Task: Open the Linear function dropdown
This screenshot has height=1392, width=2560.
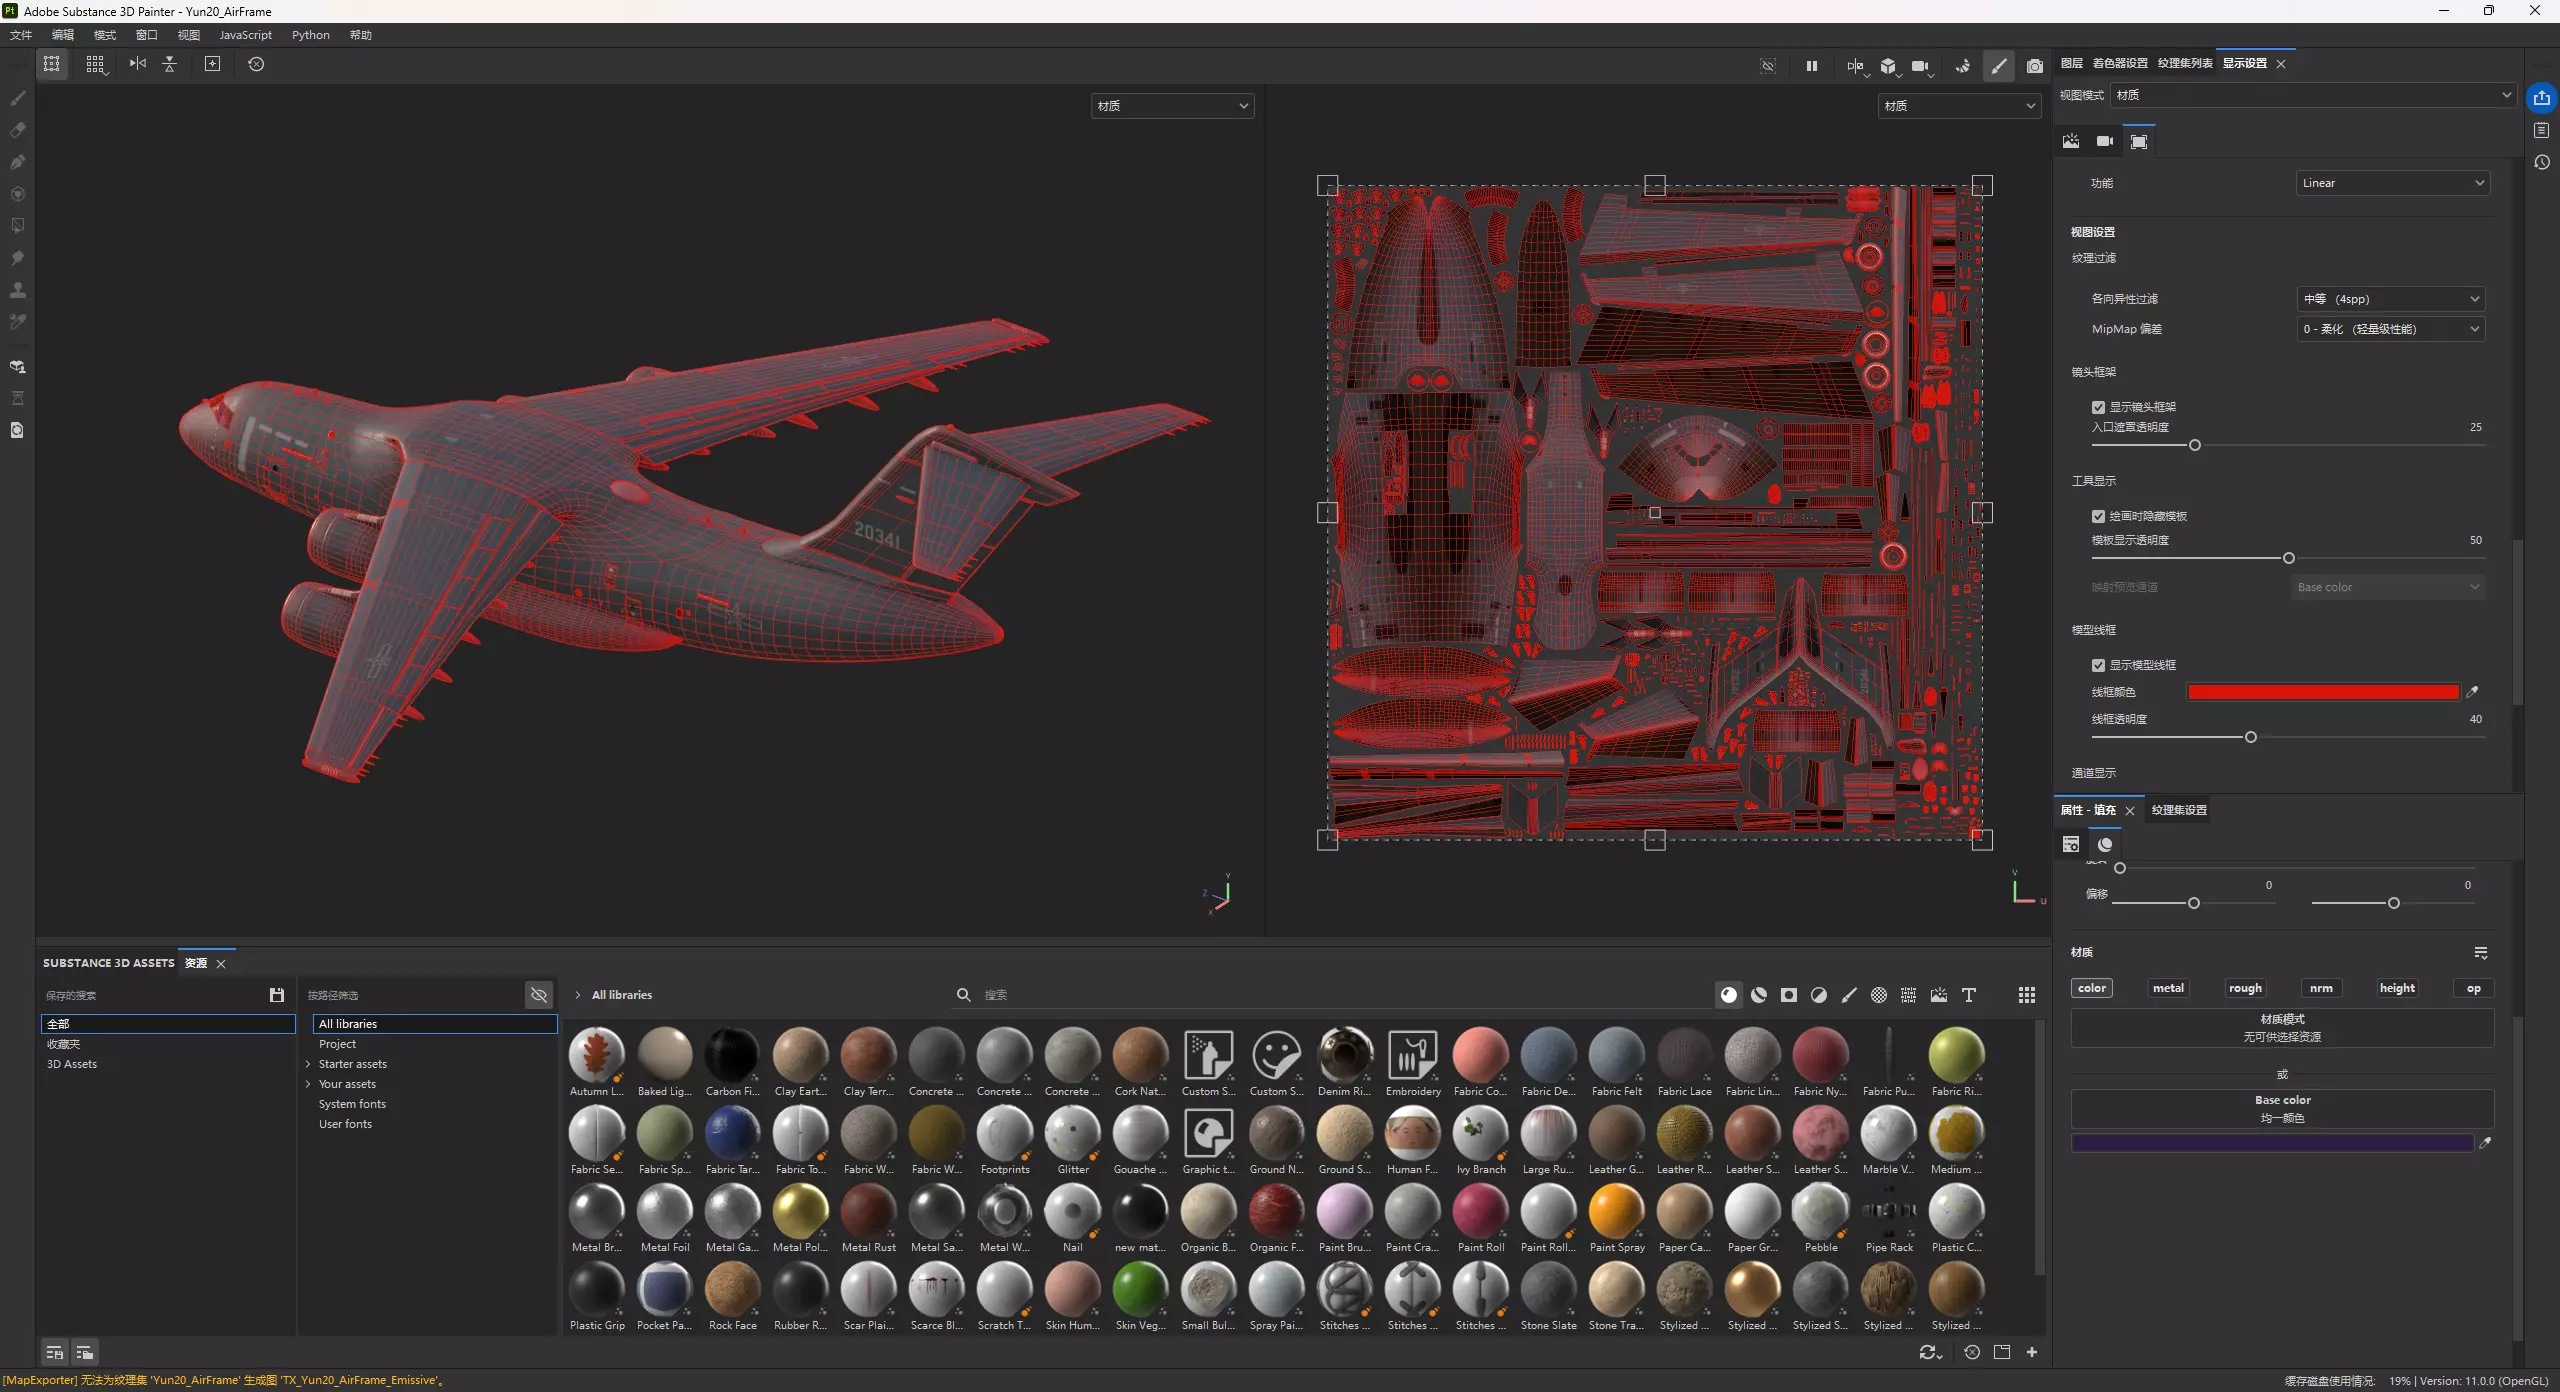Action: pos(2391,183)
